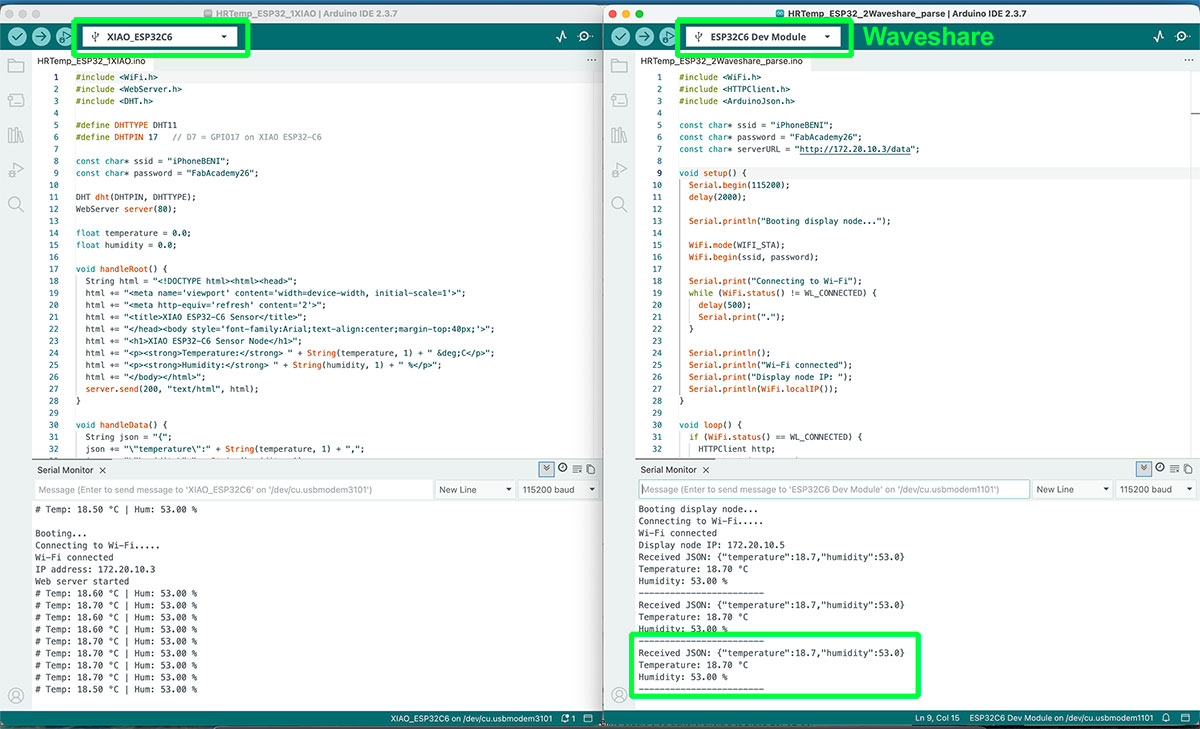Open ESP32C6 Dev Module board selector dropdown

[x=764, y=36]
